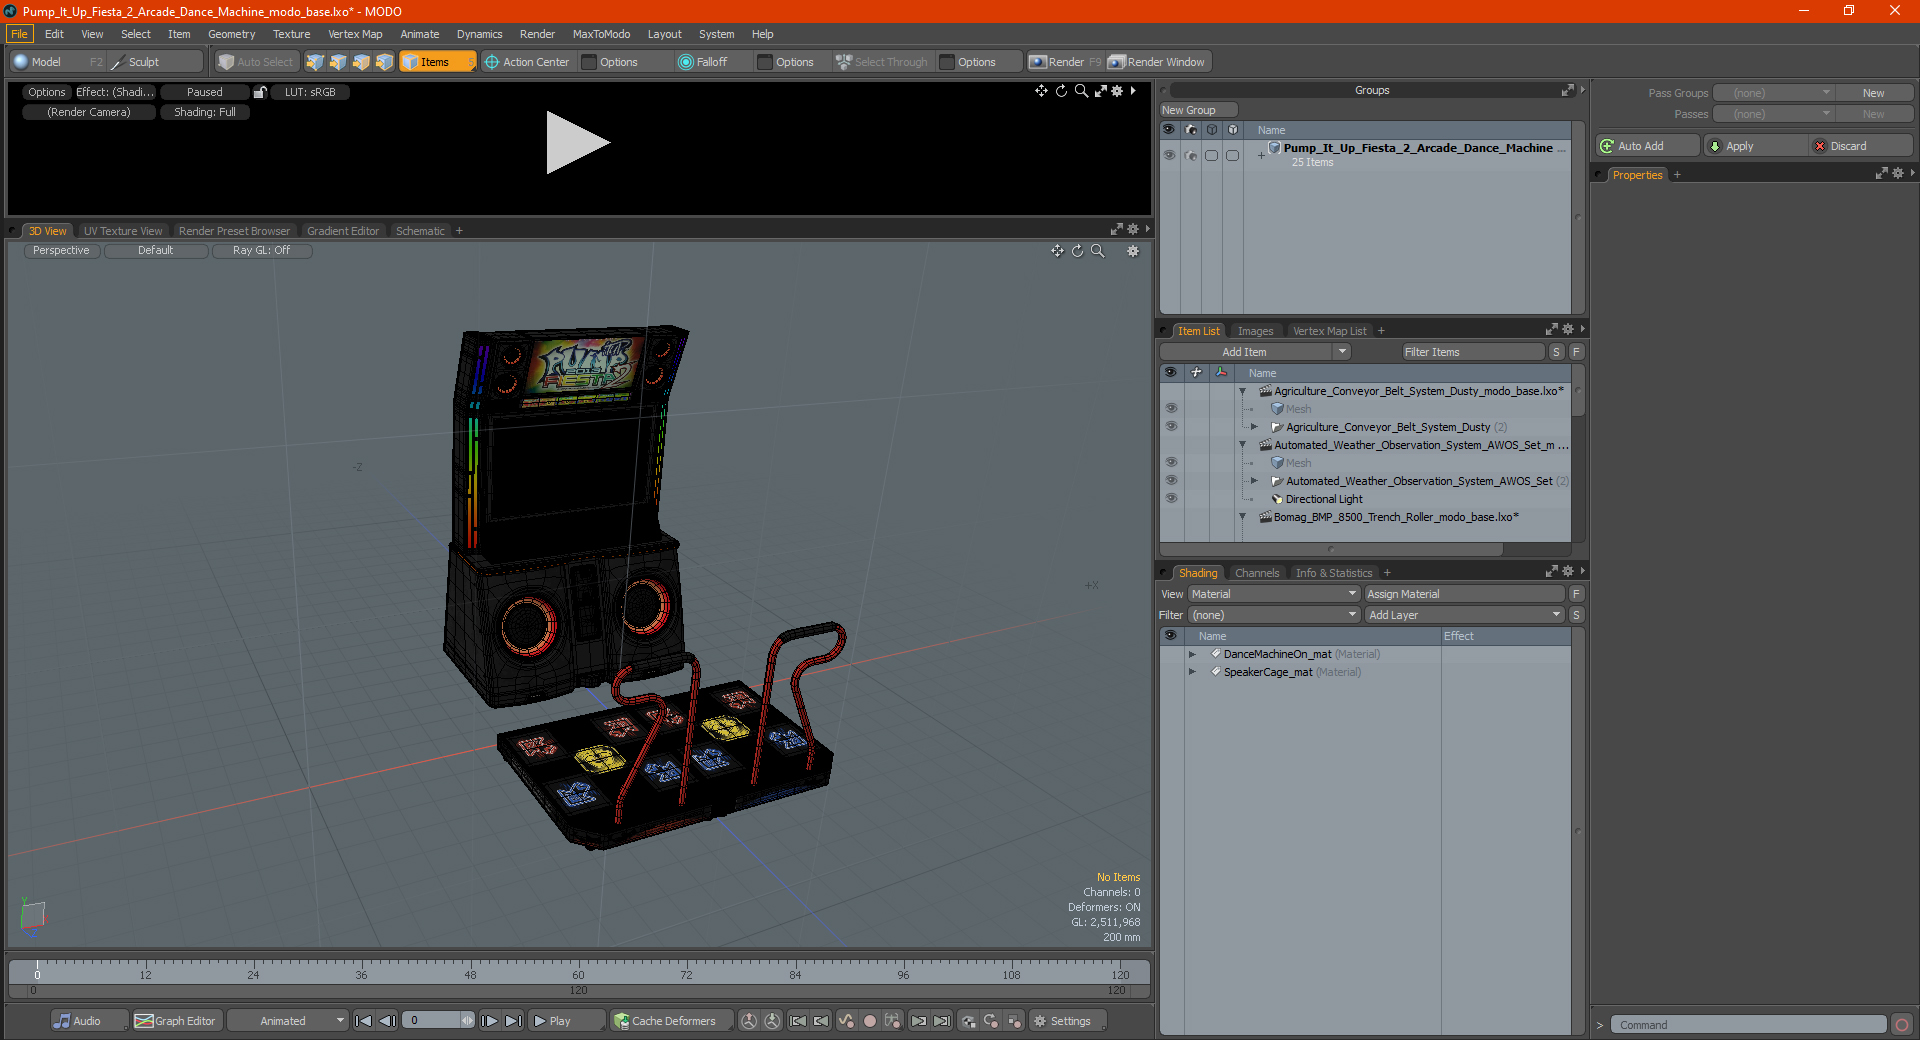Select the Edges selection mode icon
This screenshot has width=1920, height=1040.
pos(338,62)
